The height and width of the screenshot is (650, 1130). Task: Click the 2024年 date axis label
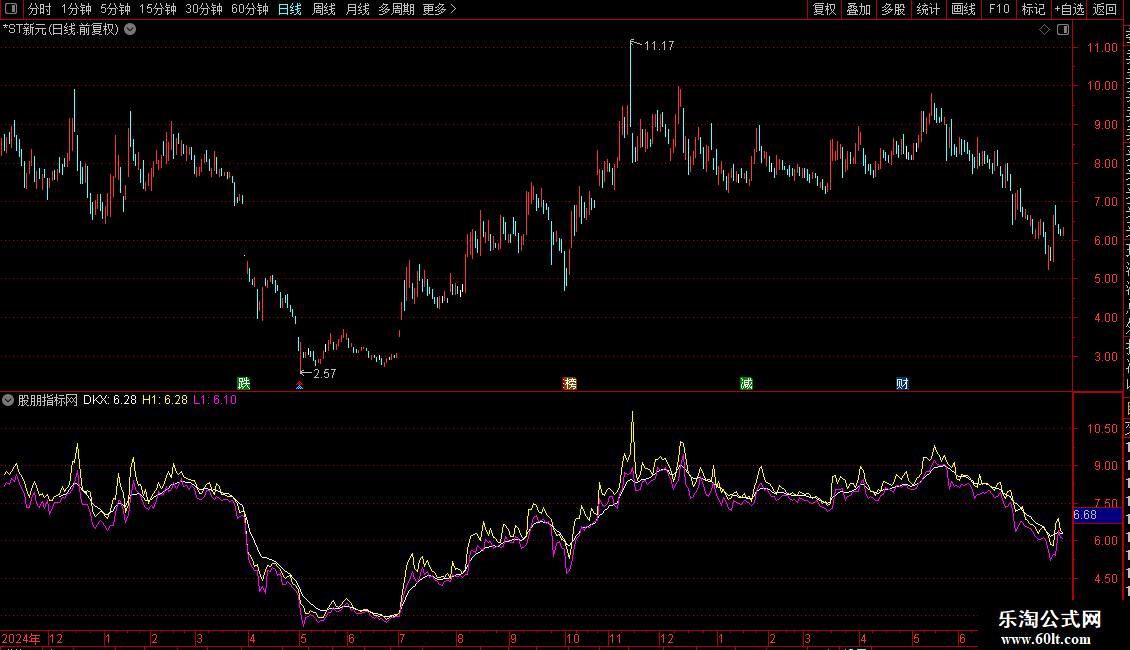tap(21, 638)
